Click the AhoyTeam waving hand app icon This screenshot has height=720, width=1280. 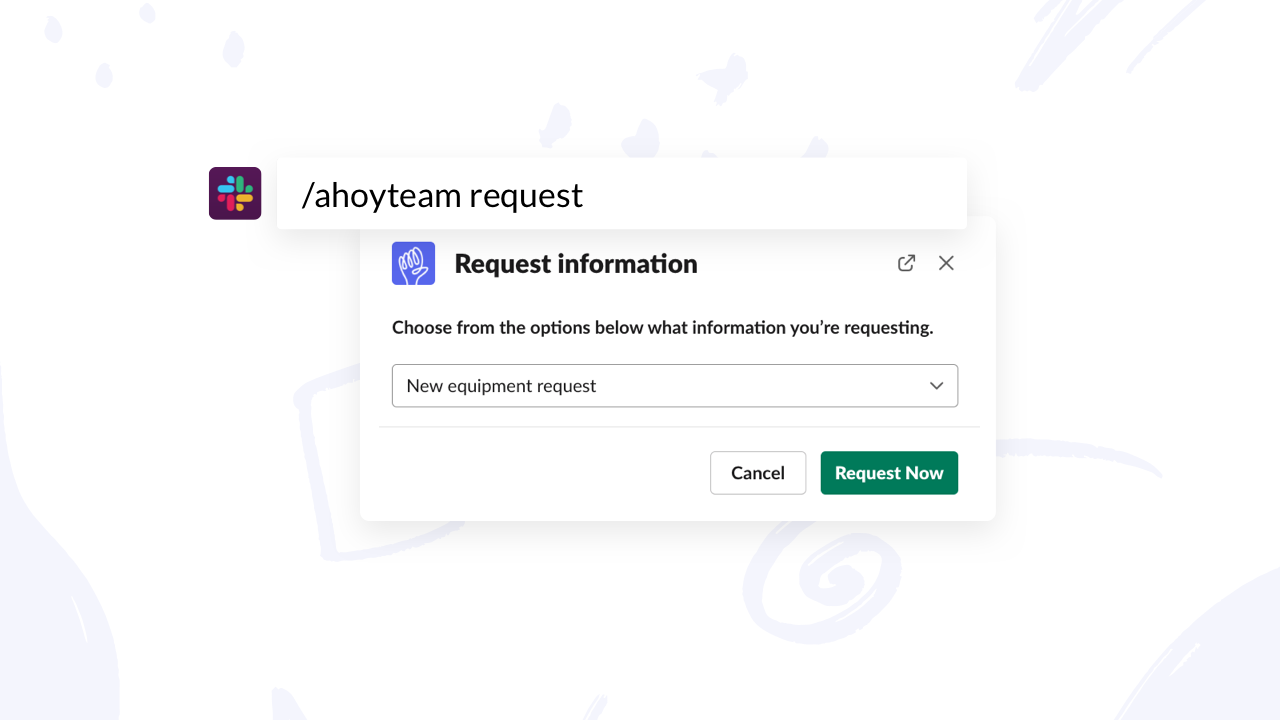pos(413,263)
